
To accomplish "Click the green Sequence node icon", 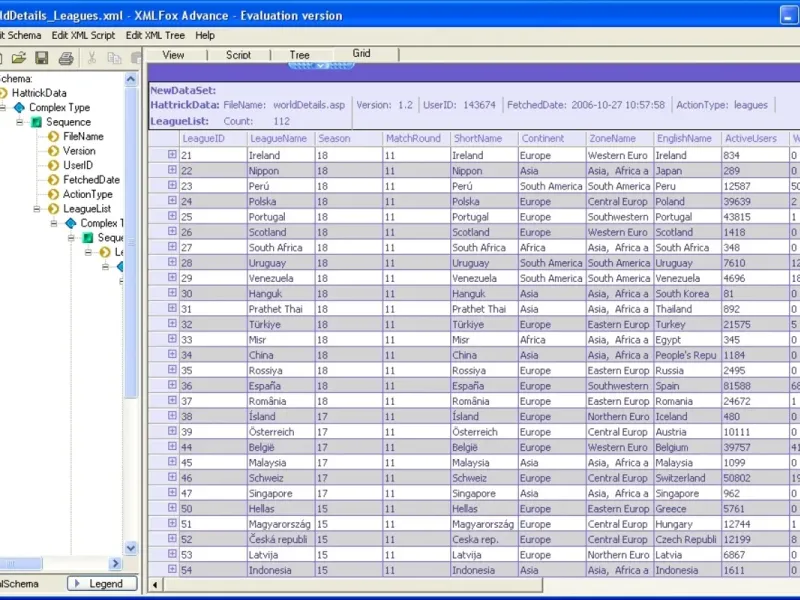I will point(36,122).
